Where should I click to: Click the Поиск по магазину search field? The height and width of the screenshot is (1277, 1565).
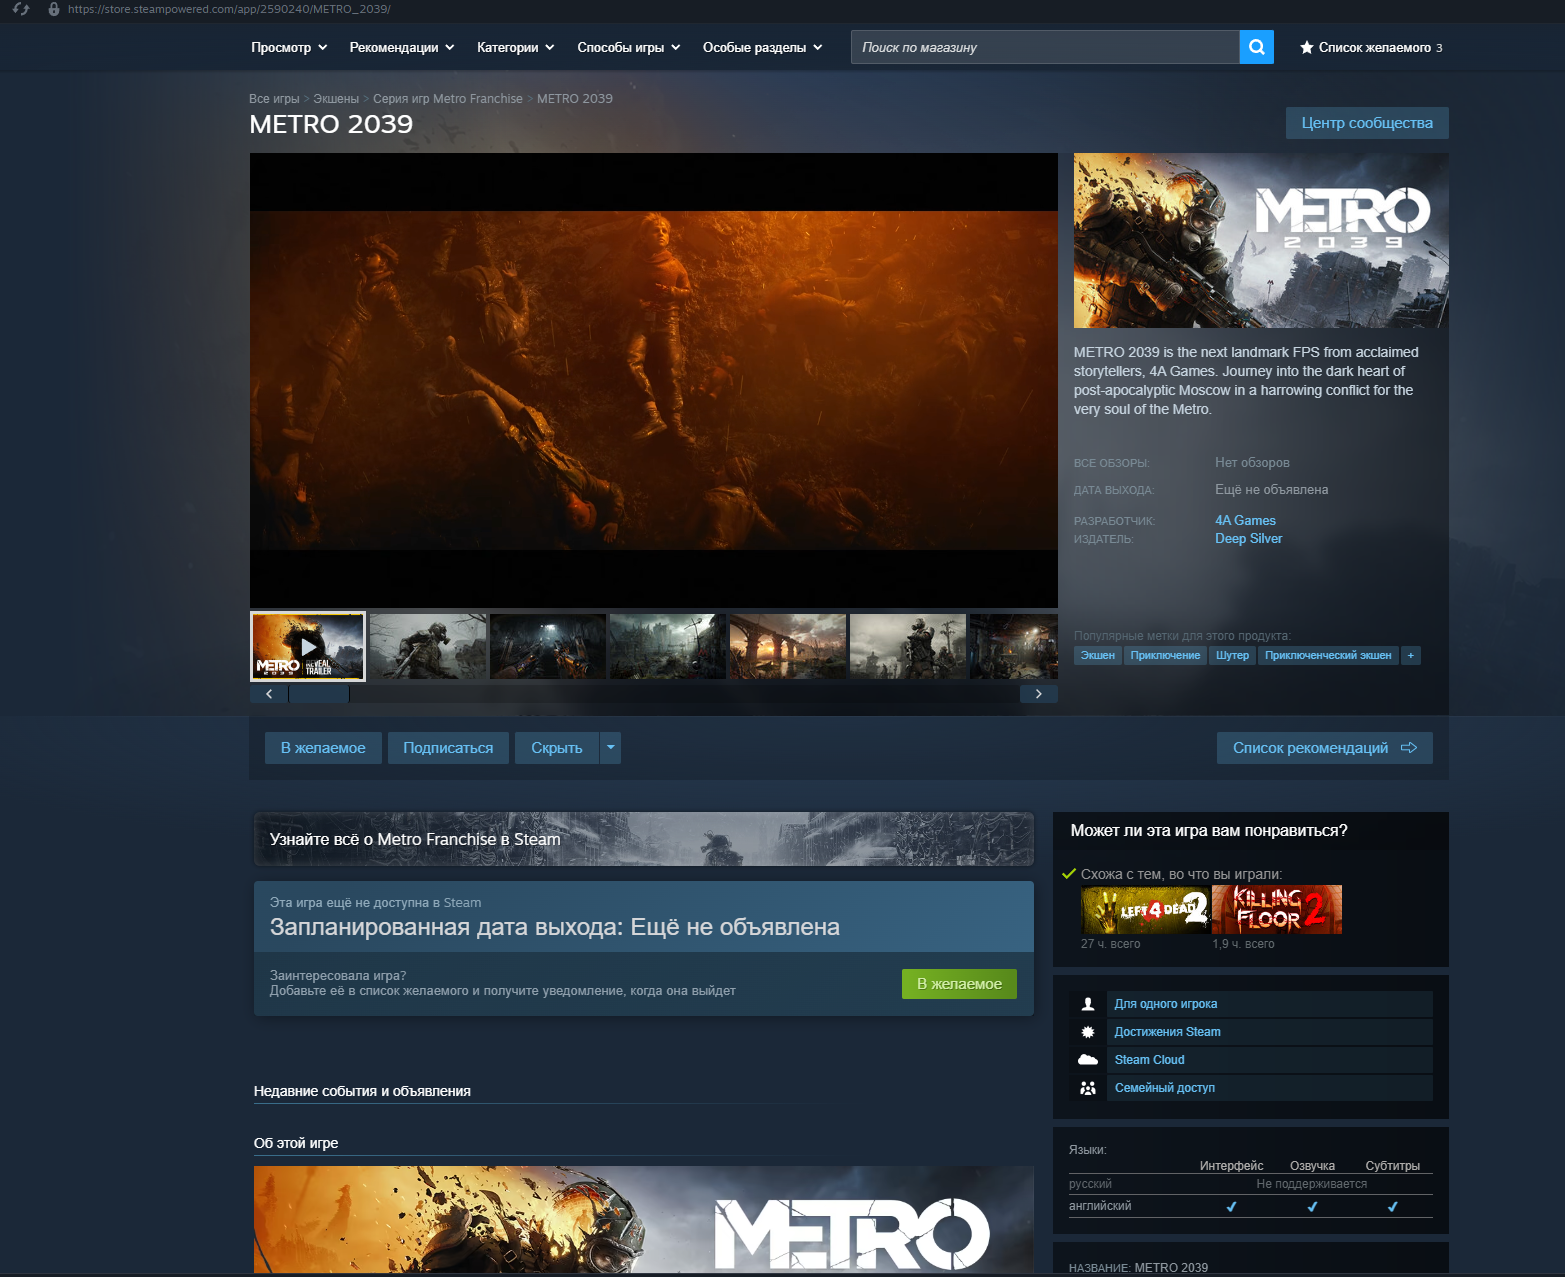click(1045, 47)
